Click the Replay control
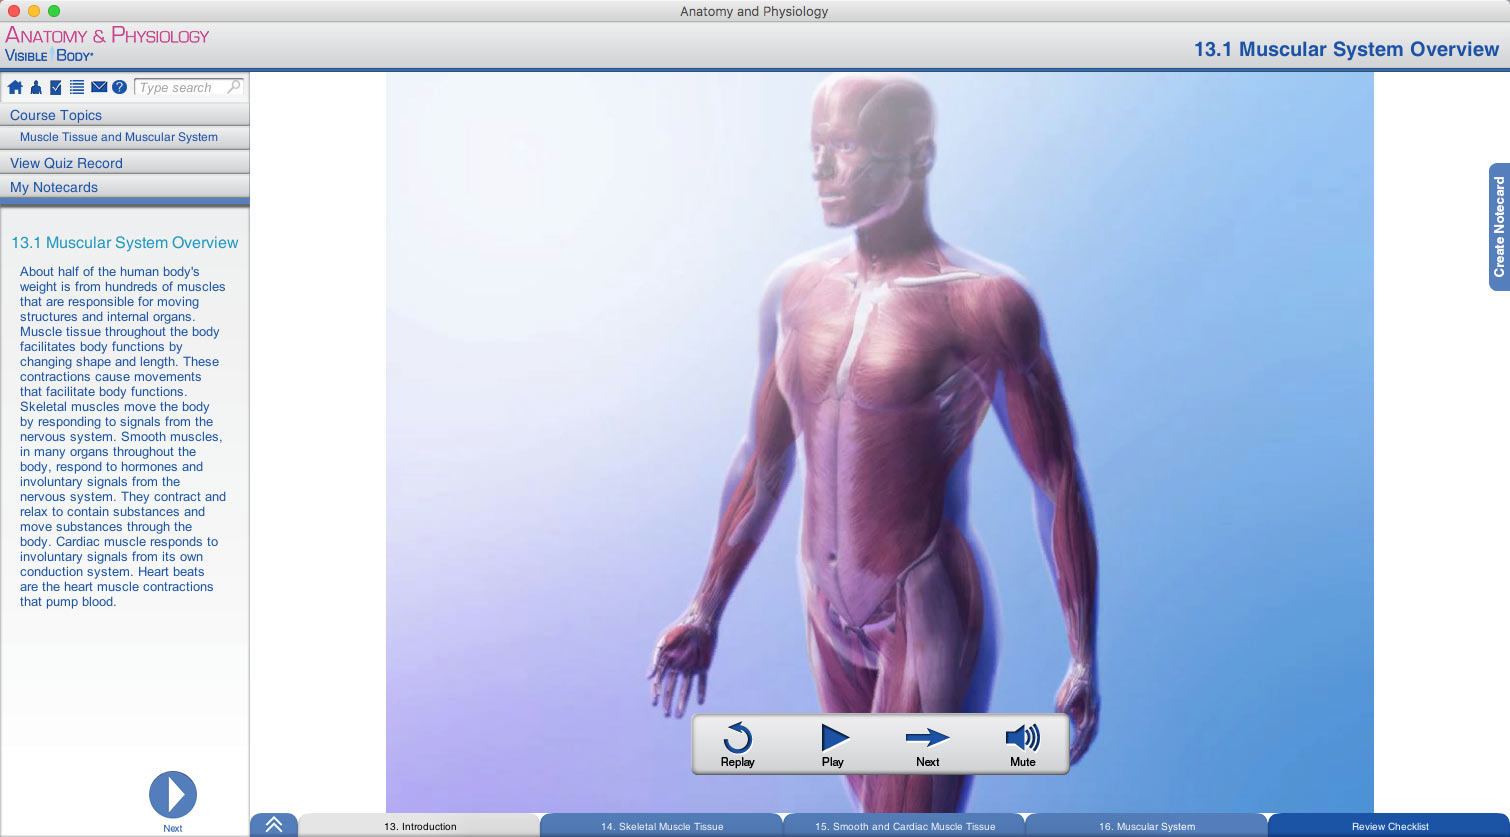This screenshot has width=1510, height=837. click(x=737, y=745)
